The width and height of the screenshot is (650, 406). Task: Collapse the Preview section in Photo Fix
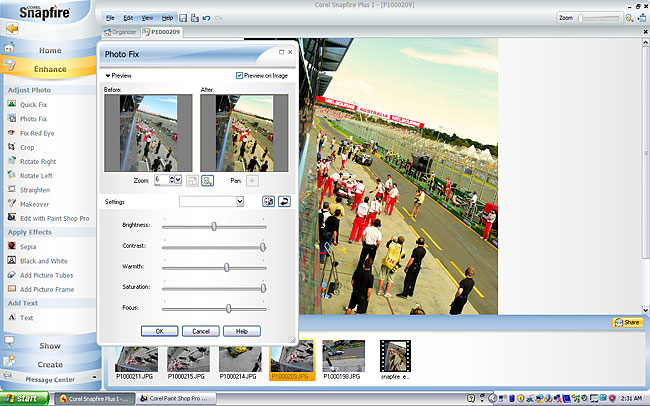[108, 75]
